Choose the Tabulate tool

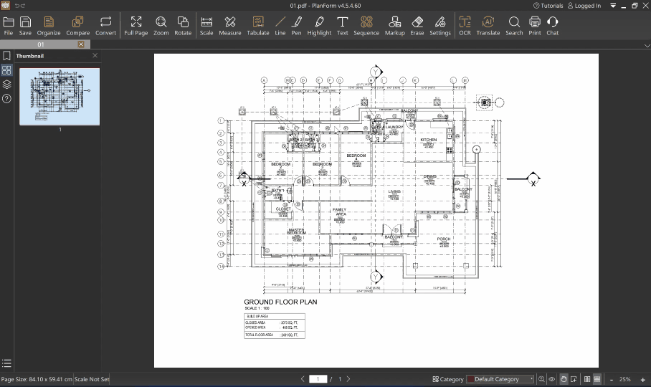pyautogui.click(x=258, y=26)
